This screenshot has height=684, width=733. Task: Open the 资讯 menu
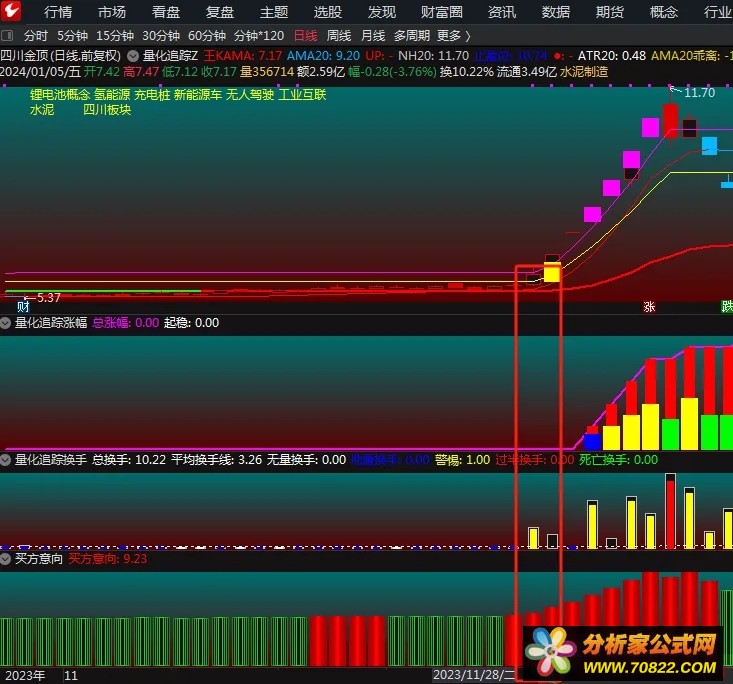502,12
